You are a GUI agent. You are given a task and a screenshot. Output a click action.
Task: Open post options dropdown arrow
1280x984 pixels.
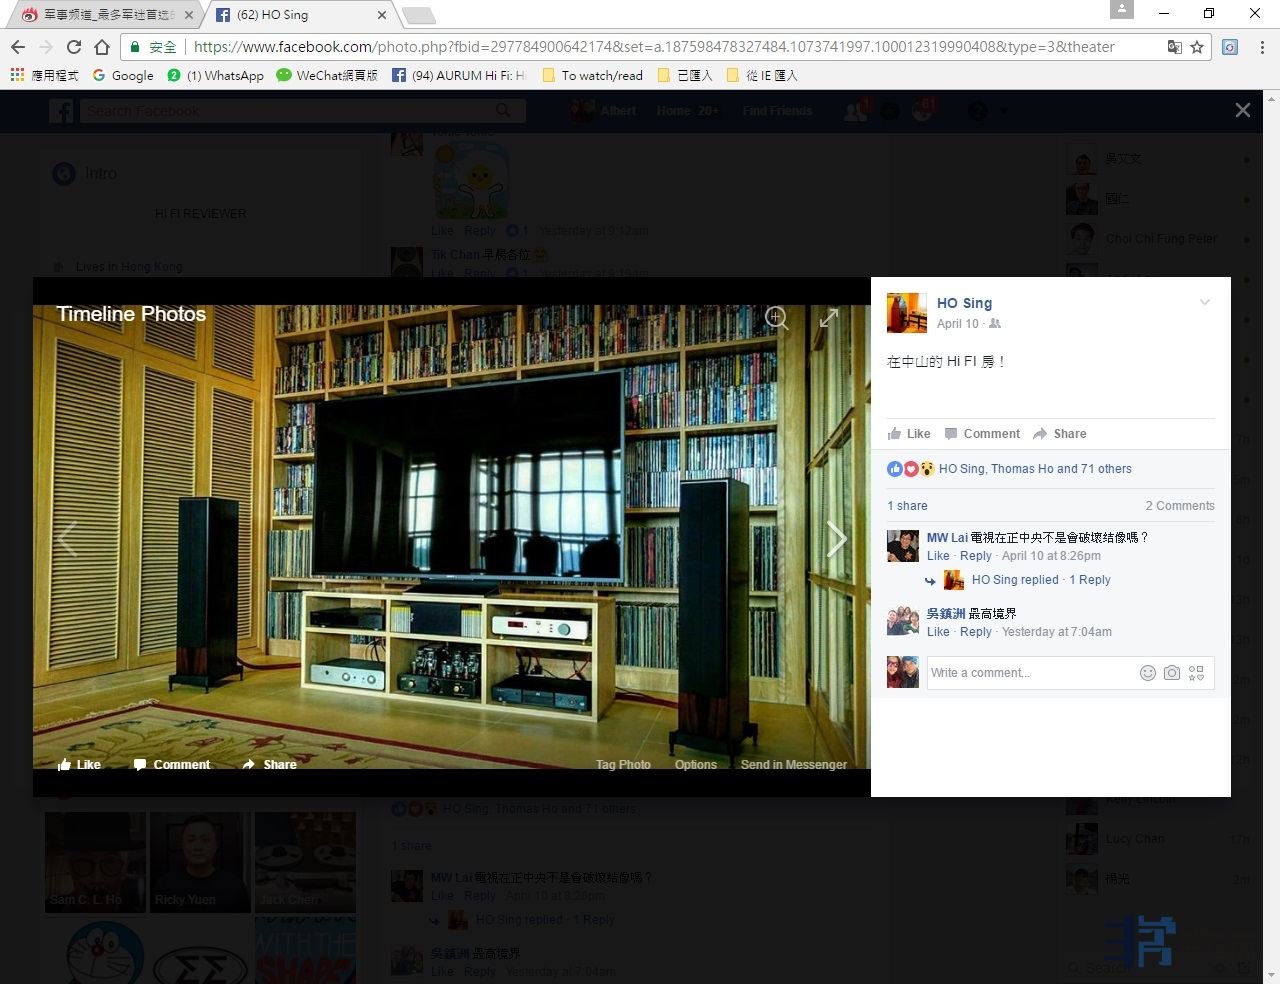[x=1205, y=303]
